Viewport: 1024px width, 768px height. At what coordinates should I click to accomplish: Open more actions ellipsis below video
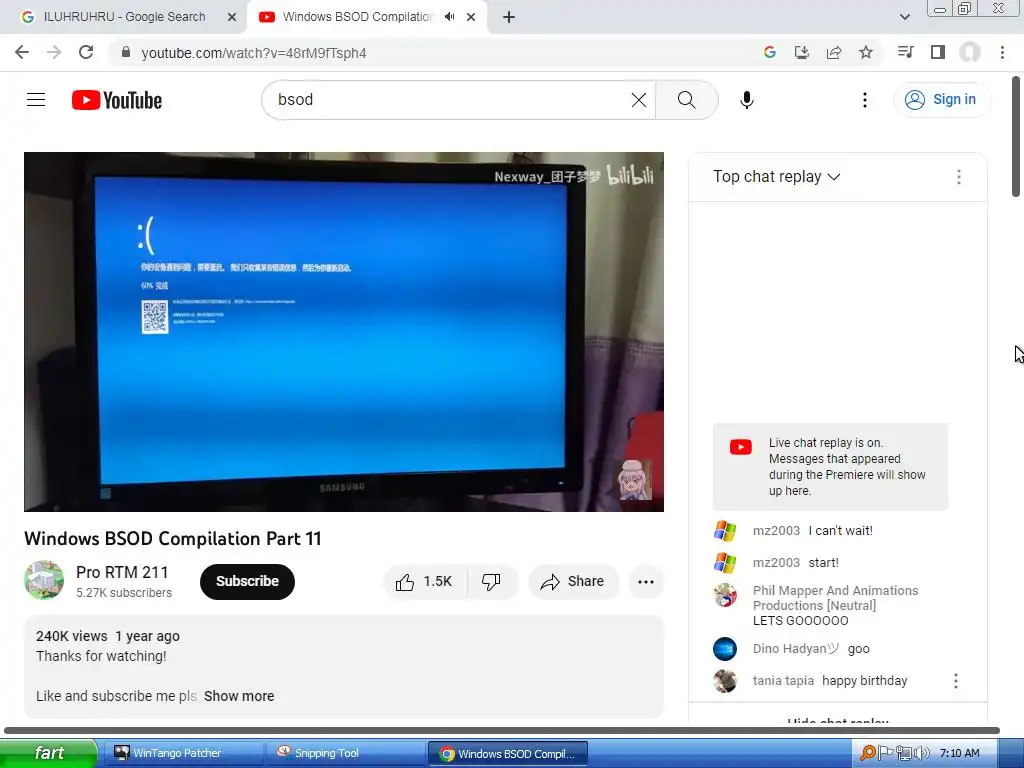pyautogui.click(x=646, y=581)
